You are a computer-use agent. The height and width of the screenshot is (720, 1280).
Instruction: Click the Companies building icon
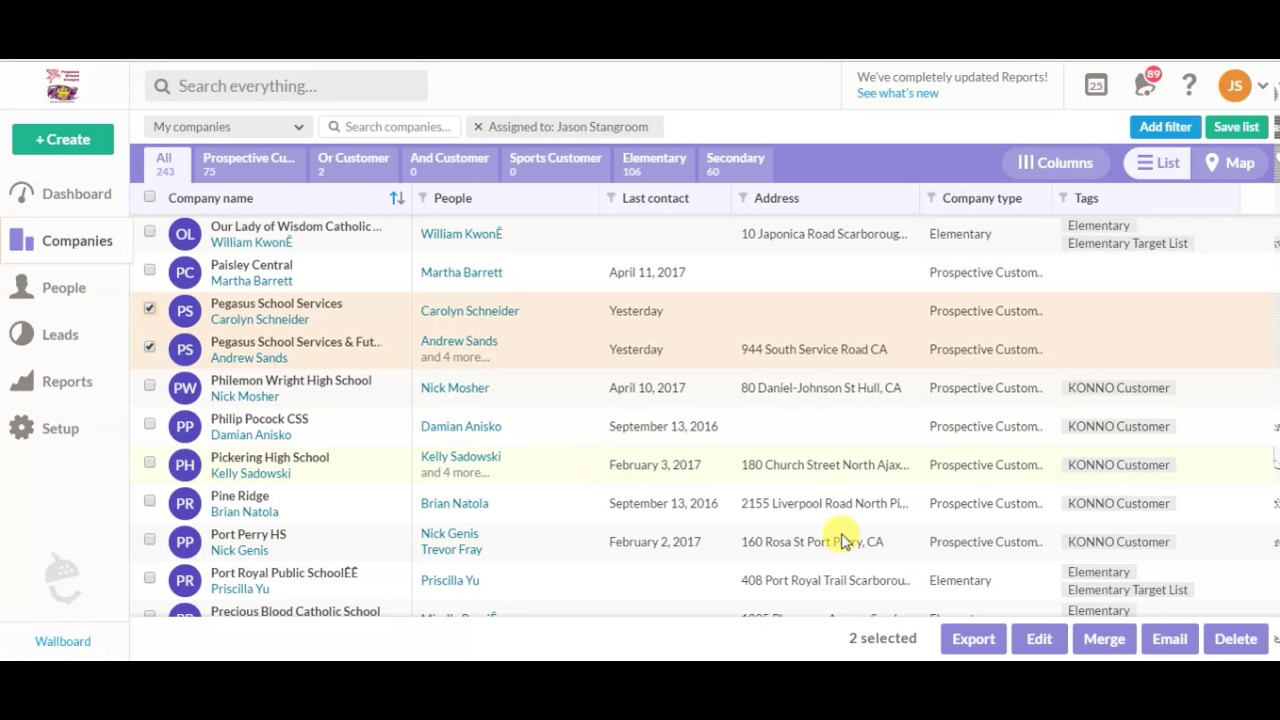coord(22,240)
